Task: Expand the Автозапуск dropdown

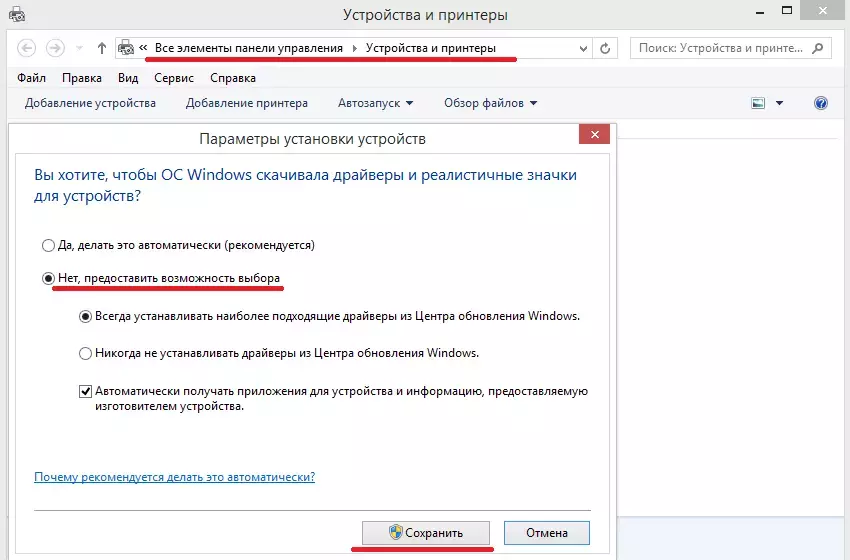Action: tap(375, 103)
